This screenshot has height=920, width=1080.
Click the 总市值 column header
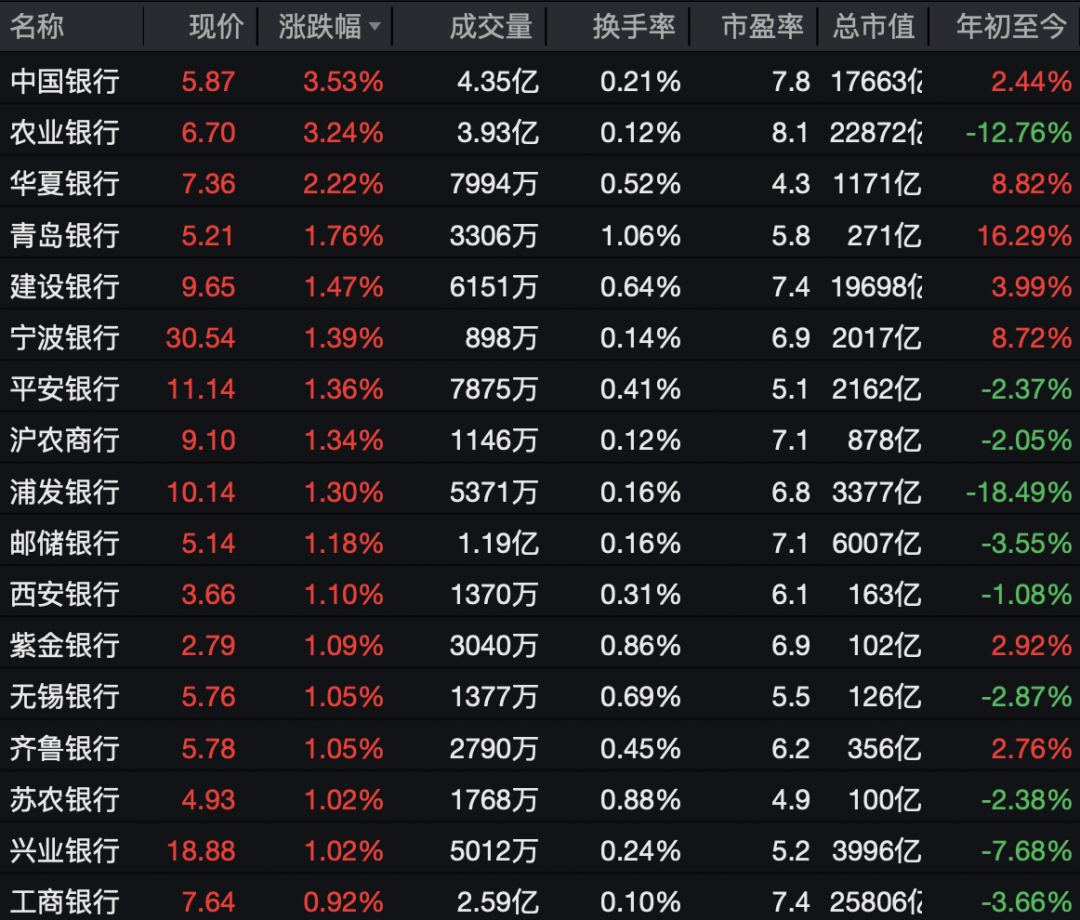(x=873, y=27)
